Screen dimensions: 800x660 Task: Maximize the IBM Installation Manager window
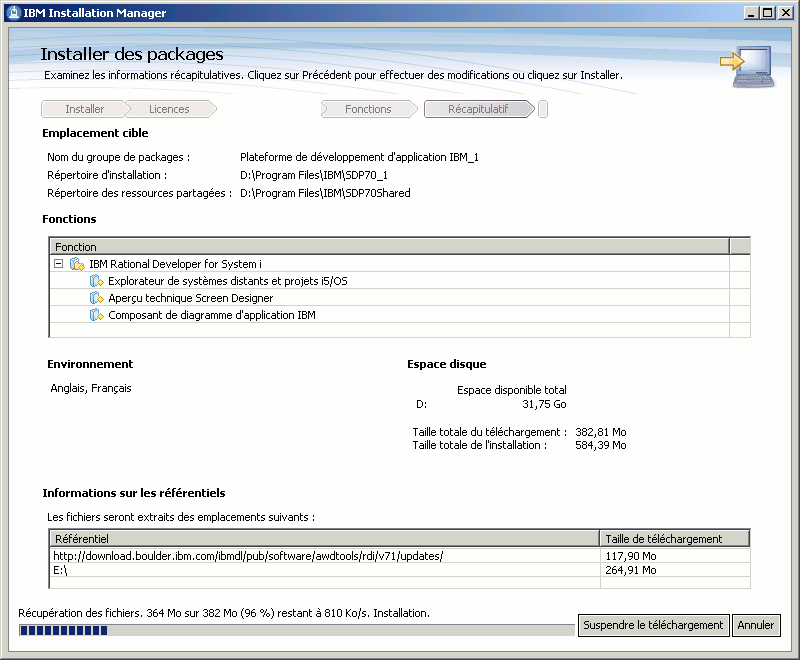coord(768,13)
